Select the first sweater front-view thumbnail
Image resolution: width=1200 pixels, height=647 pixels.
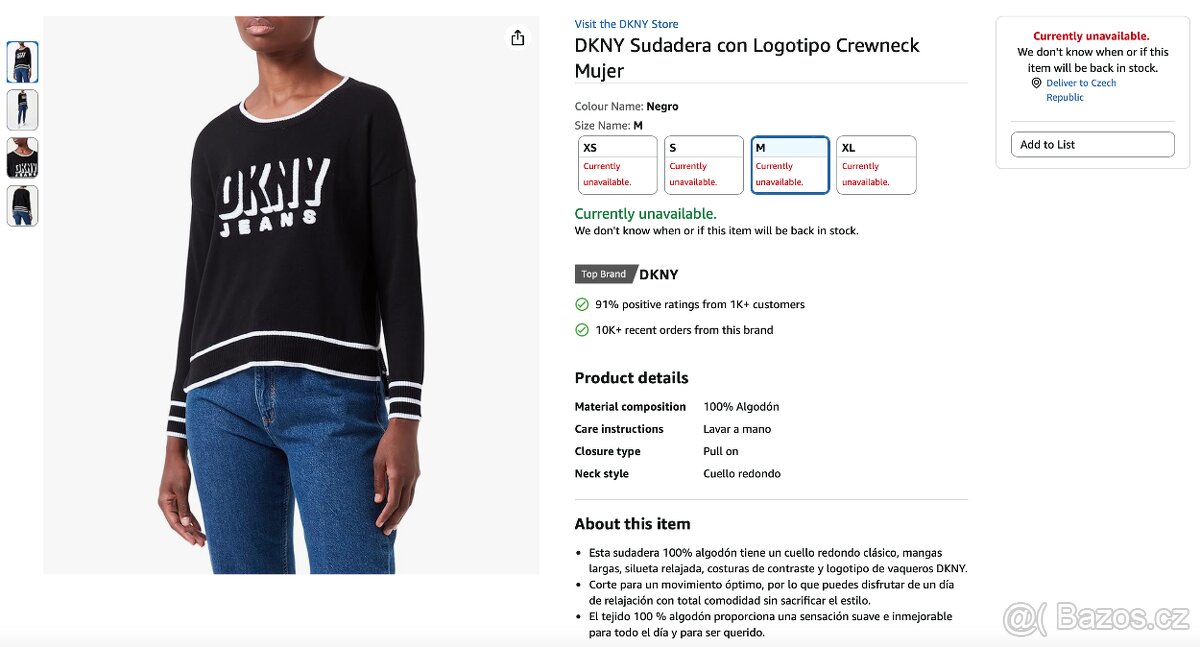click(x=22, y=62)
